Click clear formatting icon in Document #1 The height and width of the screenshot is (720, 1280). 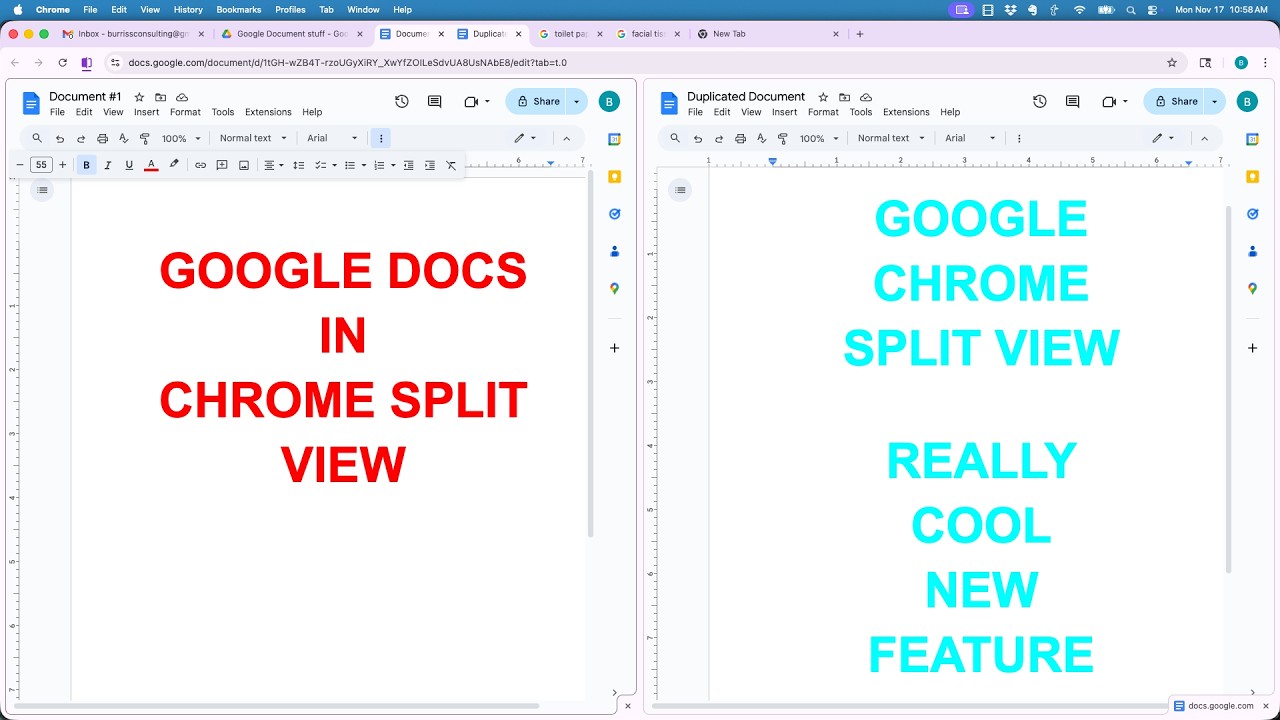(451, 165)
